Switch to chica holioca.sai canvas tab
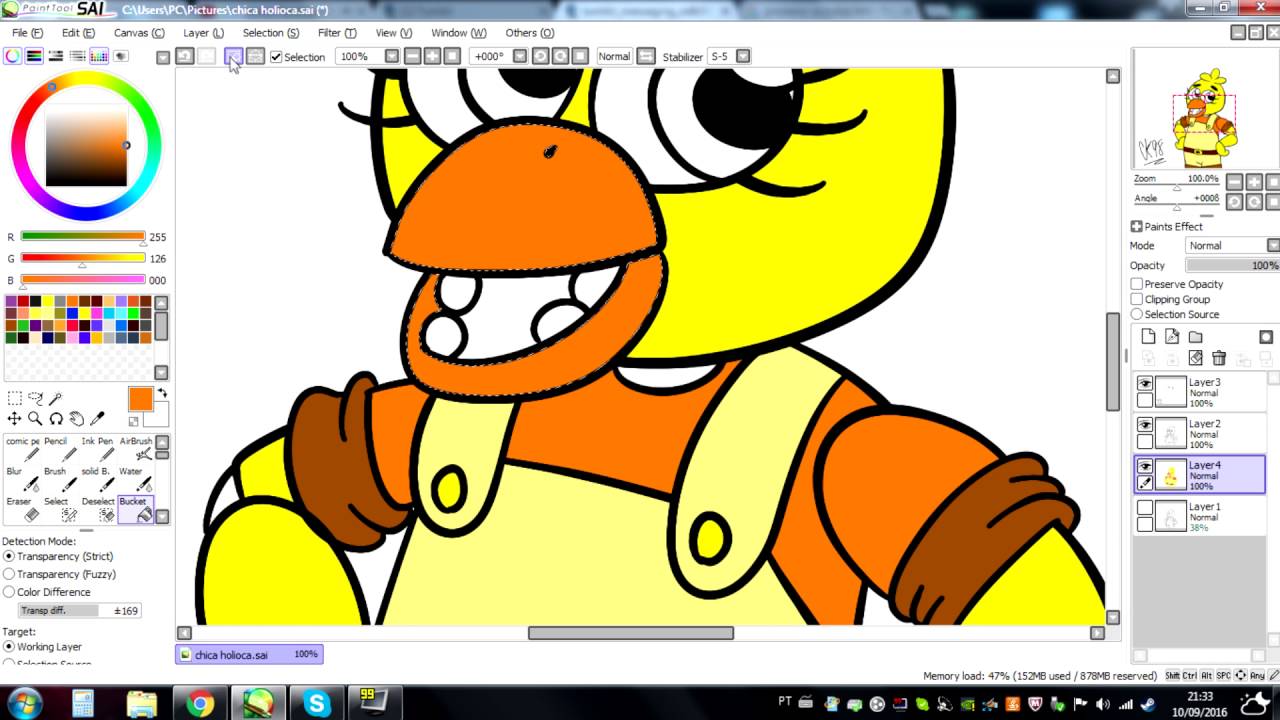 249,655
